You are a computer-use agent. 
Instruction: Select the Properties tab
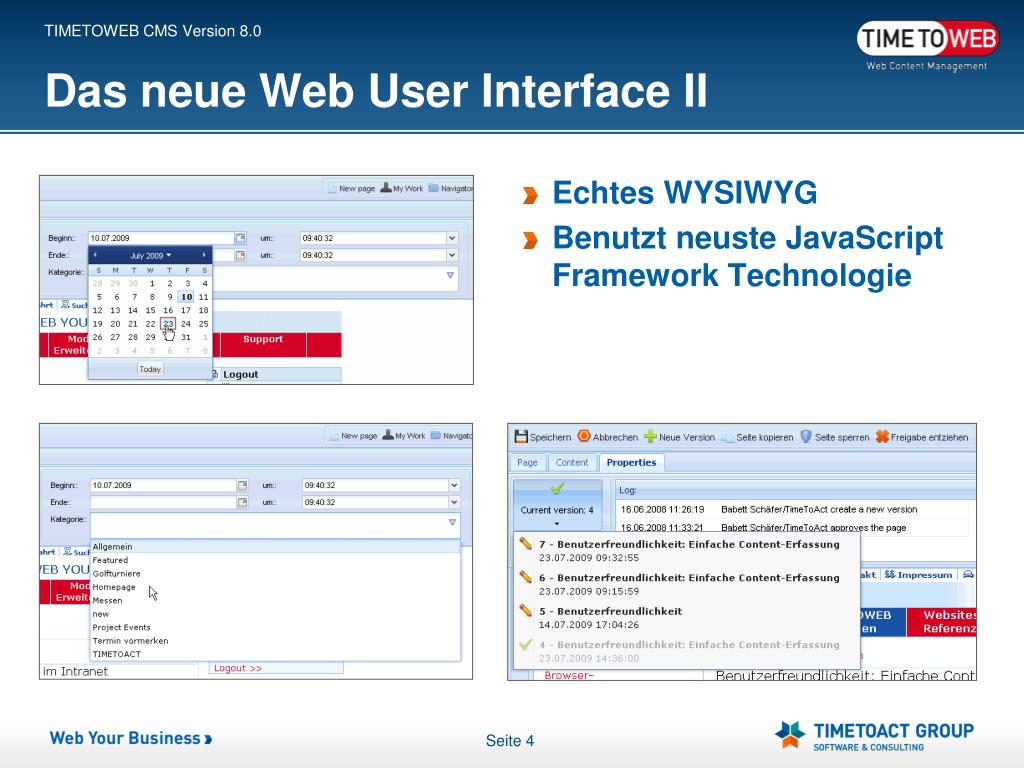point(631,462)
